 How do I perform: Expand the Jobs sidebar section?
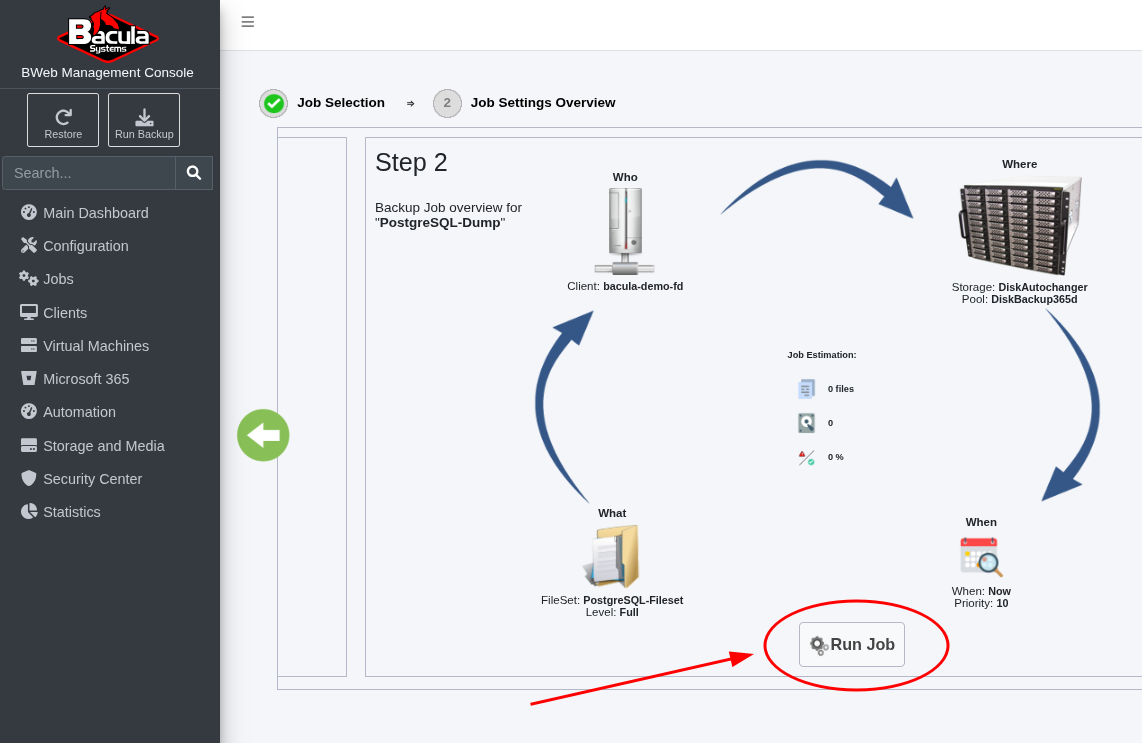pyautogui.click(x=58, y=279)
